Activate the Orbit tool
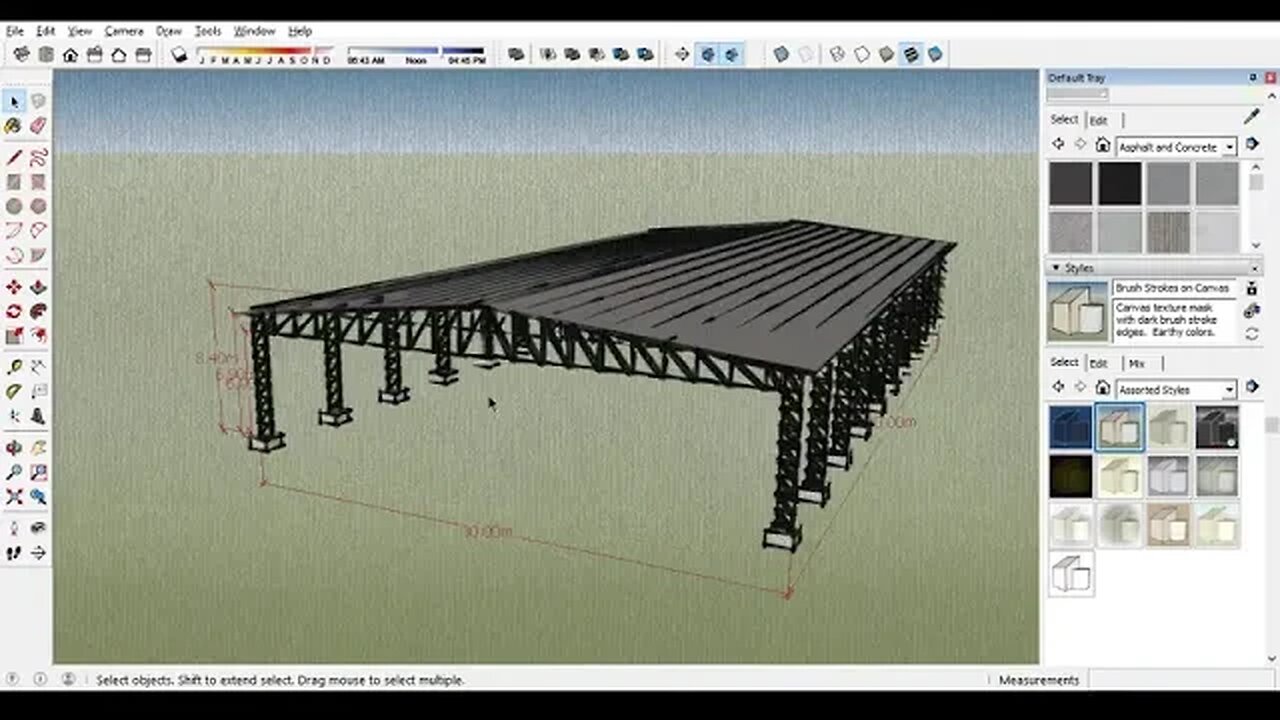The width and height of the screenshot is (1280, 720). pos(14,448)
